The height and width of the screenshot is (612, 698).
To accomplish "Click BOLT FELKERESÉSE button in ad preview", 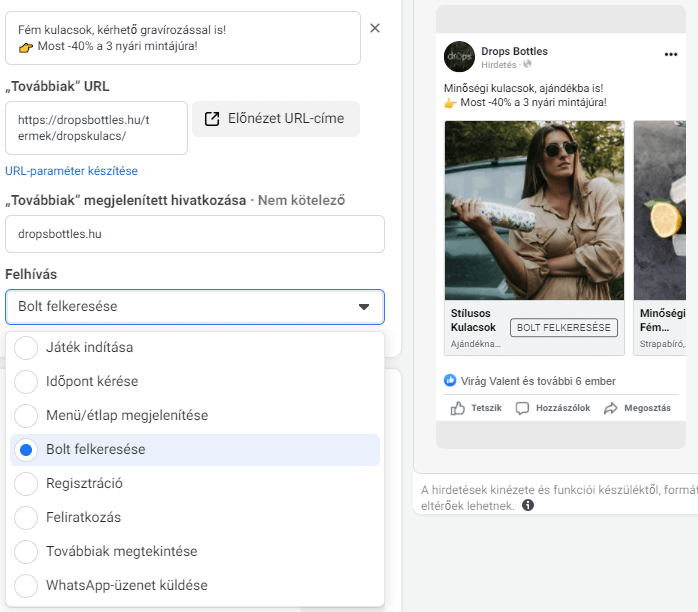I will tap(564, 328).
